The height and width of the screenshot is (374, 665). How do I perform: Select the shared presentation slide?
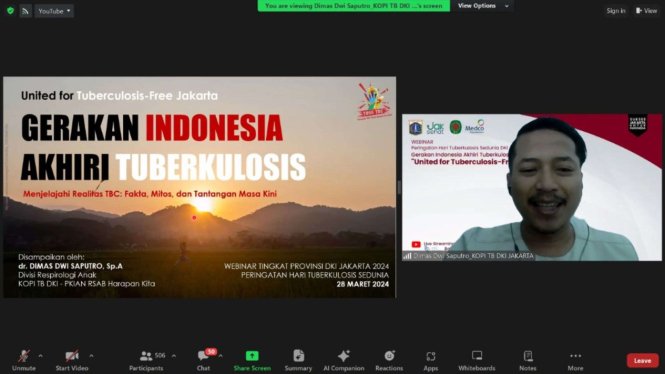click(200, 187)
